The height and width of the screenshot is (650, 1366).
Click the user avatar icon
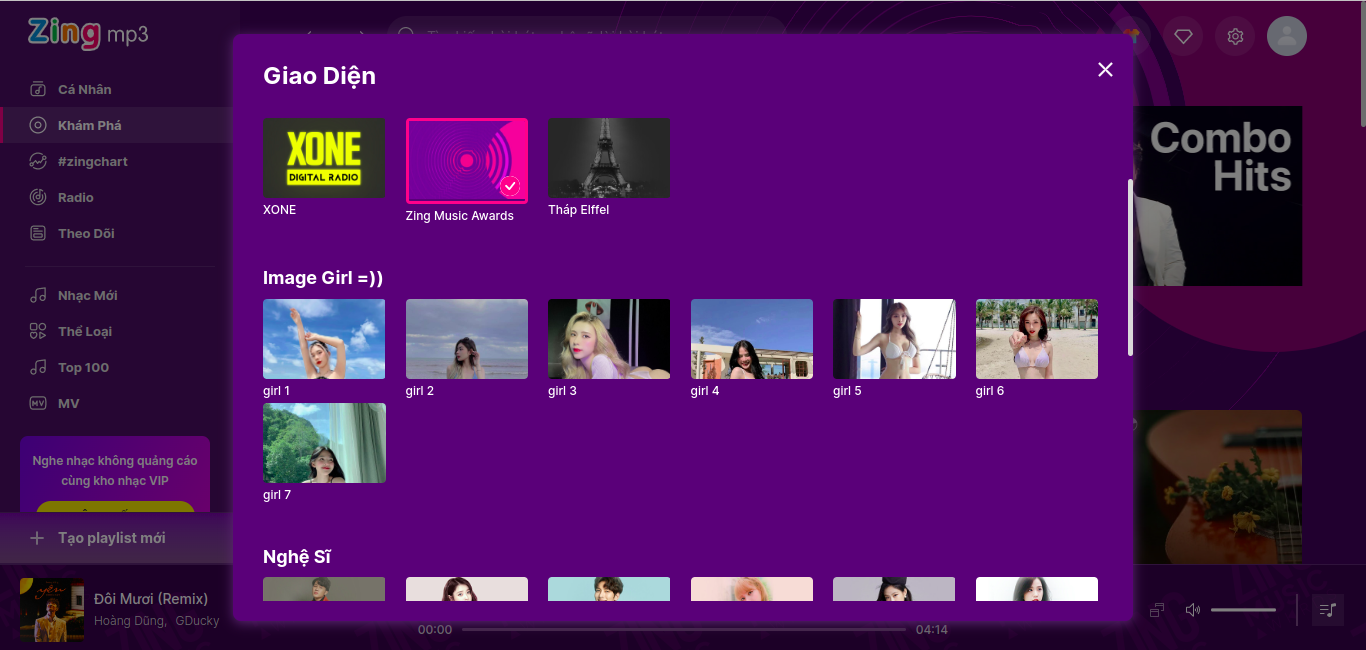pyautogui.click(x=1287, y=37)
